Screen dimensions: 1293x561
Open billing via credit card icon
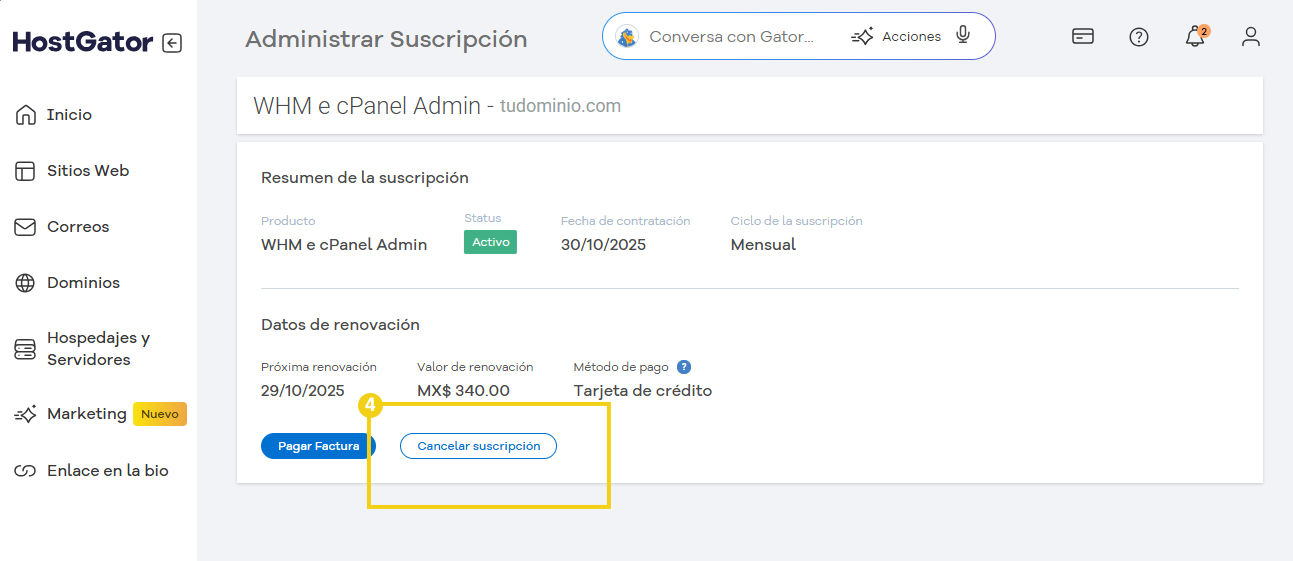pyautogui.click(x=1082, y=37)
